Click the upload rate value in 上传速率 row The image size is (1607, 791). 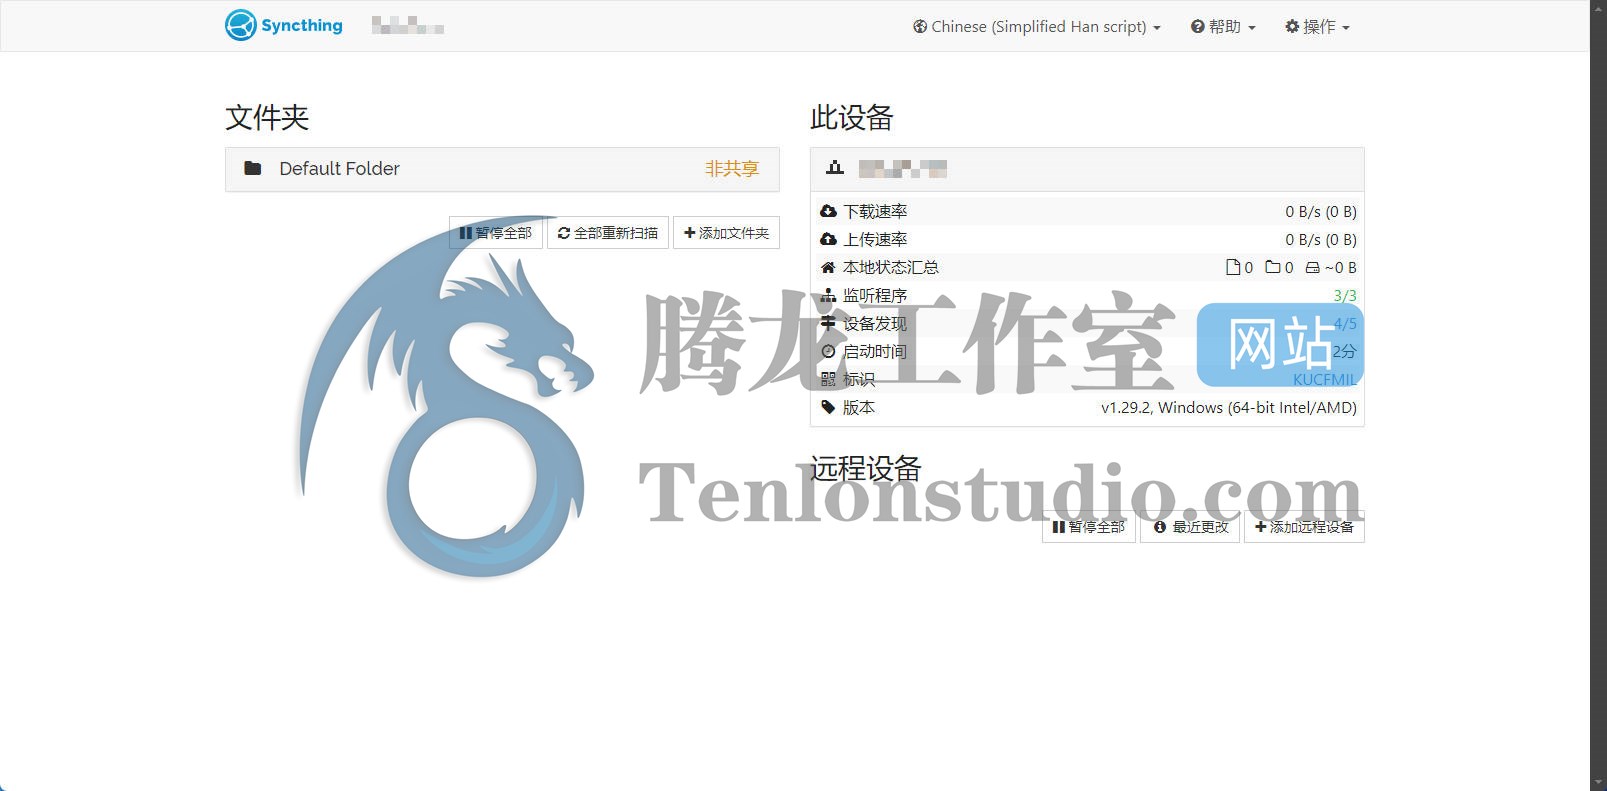(x=1321, y=240)
